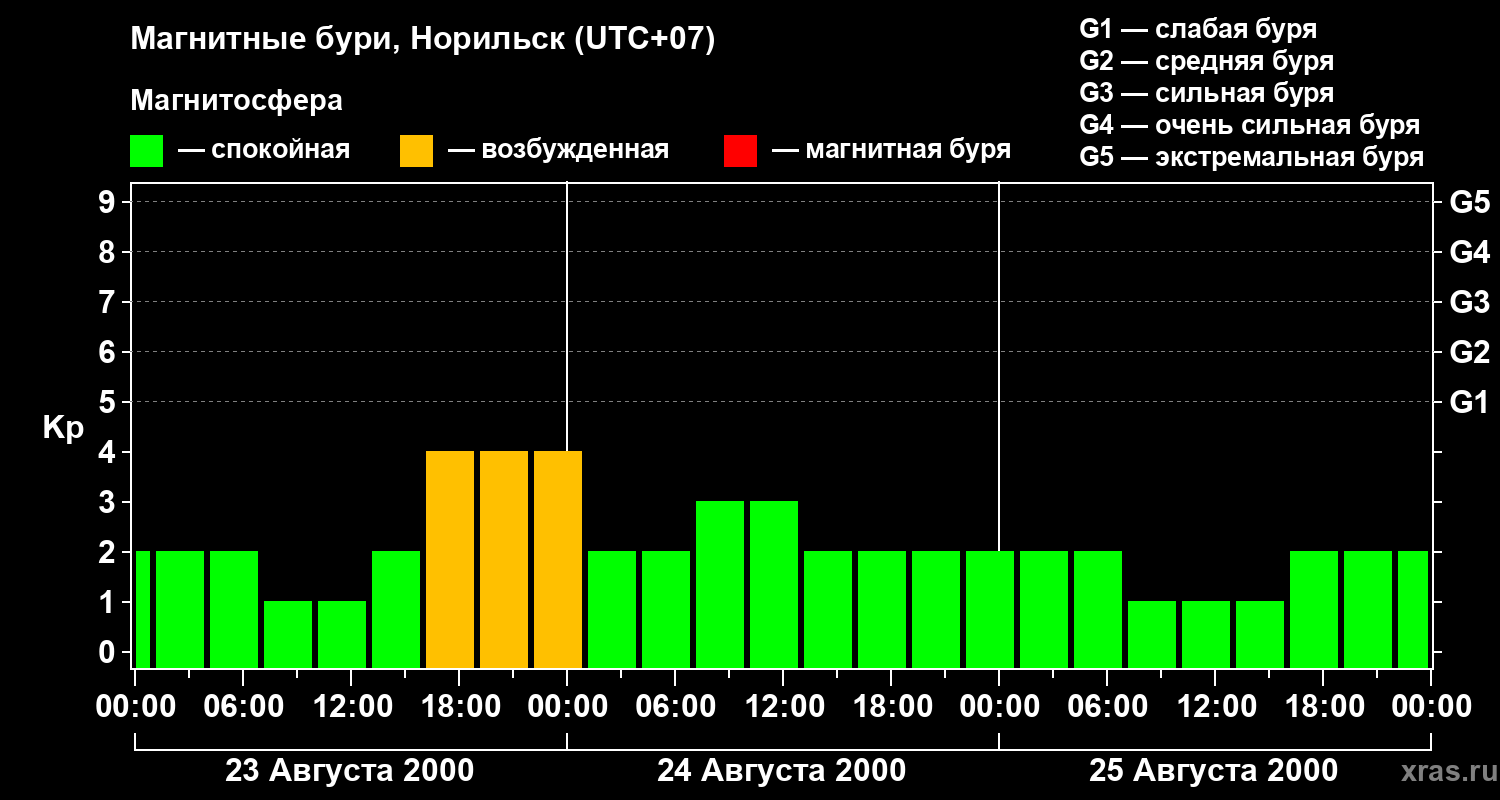Click the green 'спокойная' legend swatch
This screenshot has height=800, width=1500.
[147, 151]
